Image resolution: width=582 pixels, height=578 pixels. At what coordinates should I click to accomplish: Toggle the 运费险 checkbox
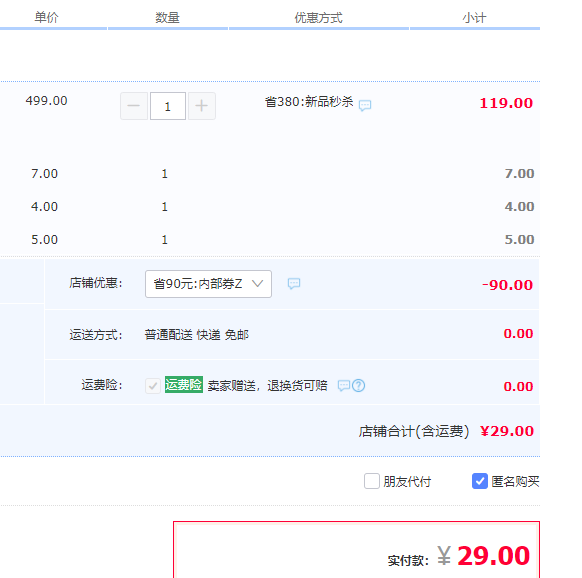click(x=153, y=386)
